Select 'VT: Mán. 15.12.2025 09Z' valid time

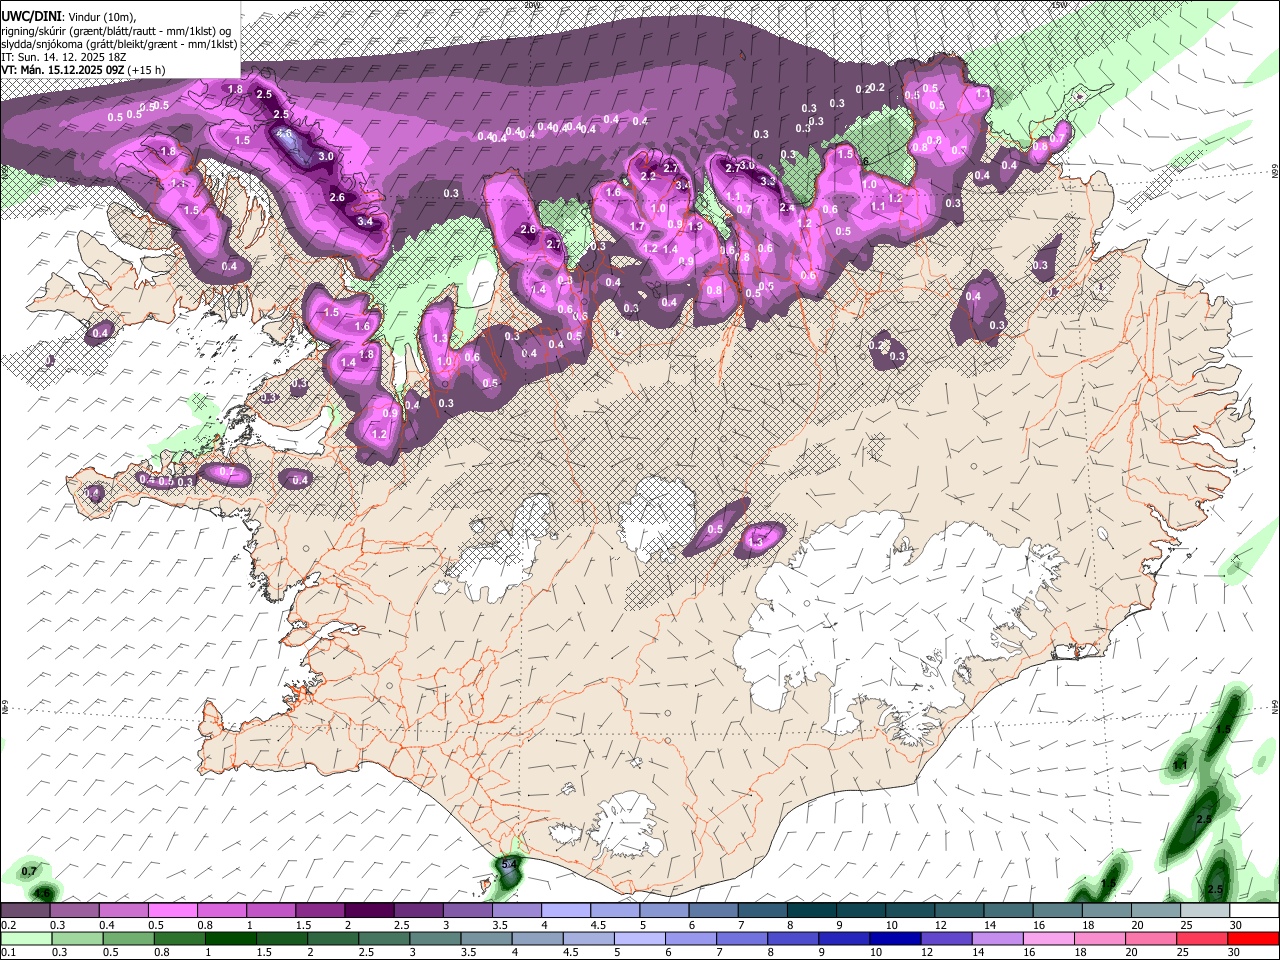point(61,70)
